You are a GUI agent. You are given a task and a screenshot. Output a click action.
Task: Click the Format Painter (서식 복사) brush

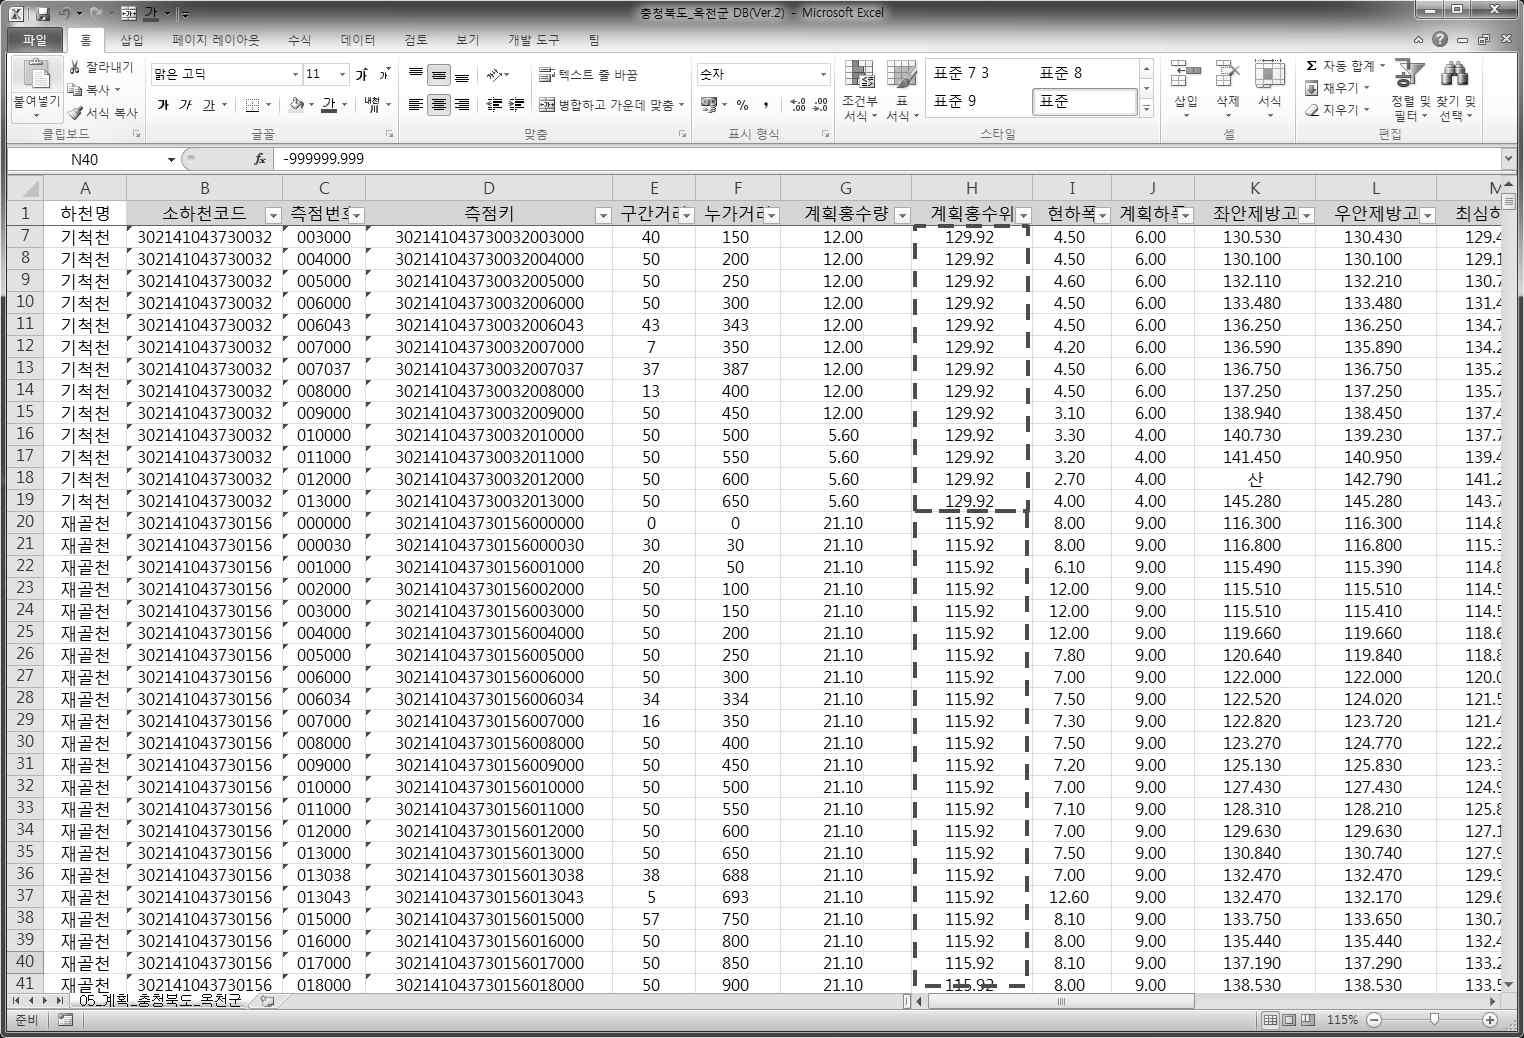[75, 112]
